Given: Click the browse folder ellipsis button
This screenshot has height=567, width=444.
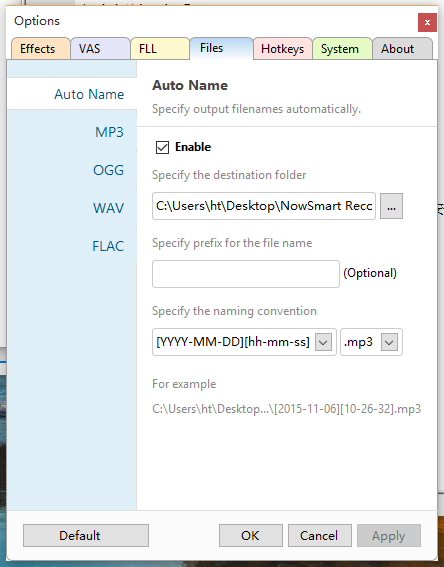Looking at the screenshot, I should click(391, 206).
